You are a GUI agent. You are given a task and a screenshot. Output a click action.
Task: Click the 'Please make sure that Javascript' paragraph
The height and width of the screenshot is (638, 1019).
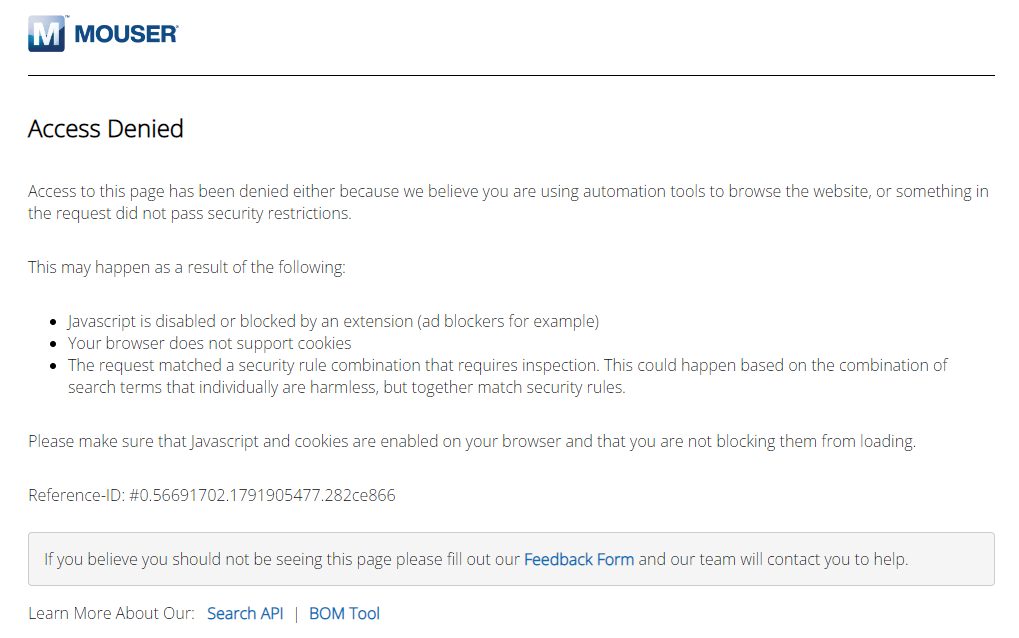click(472, 441)
